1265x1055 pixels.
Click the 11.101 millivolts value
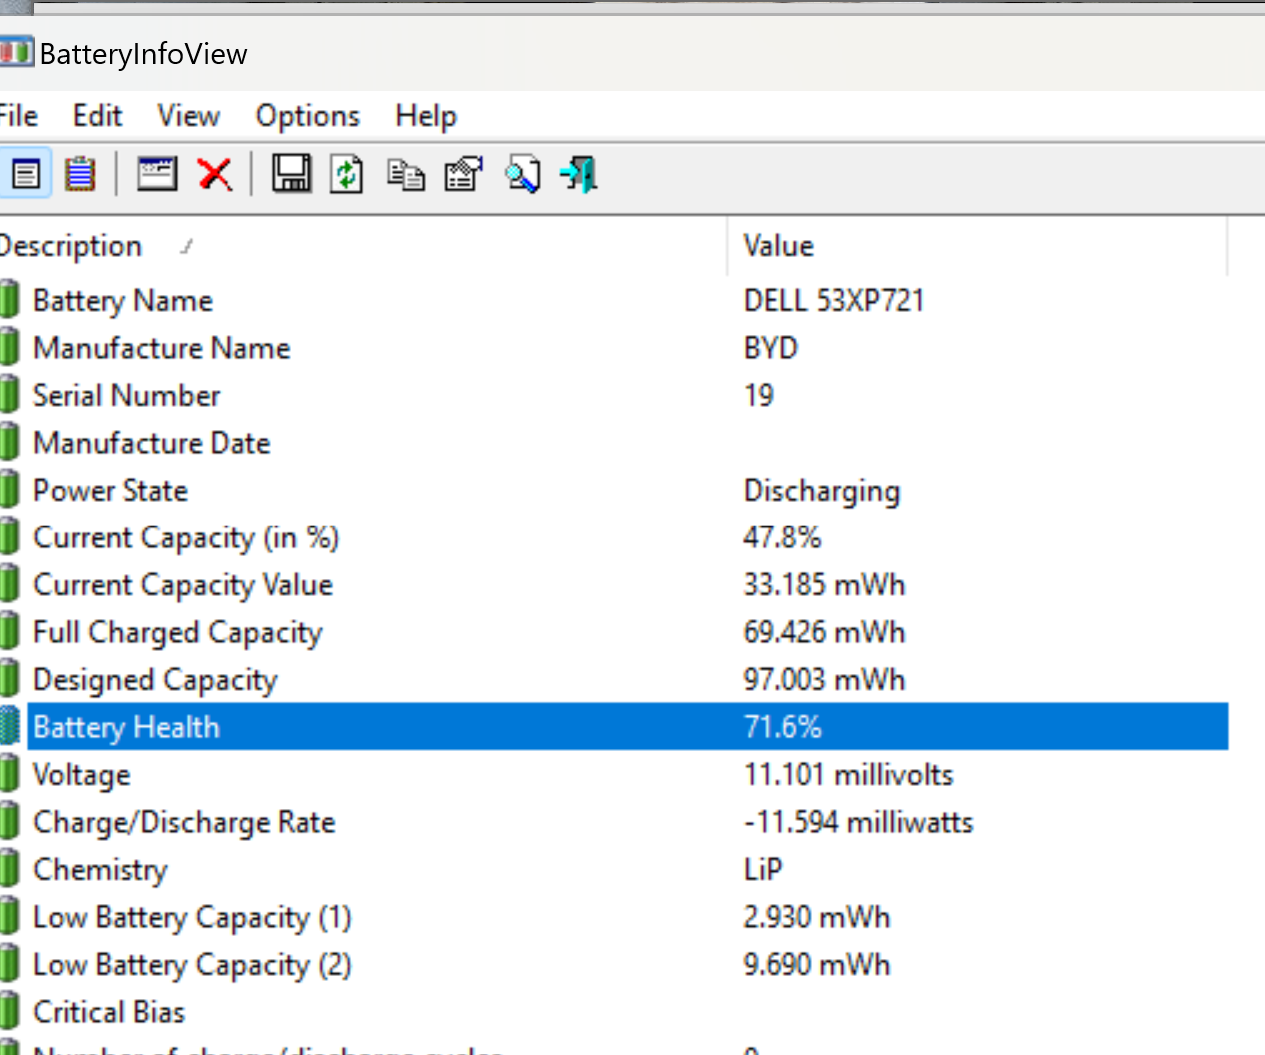click(848, 775)
